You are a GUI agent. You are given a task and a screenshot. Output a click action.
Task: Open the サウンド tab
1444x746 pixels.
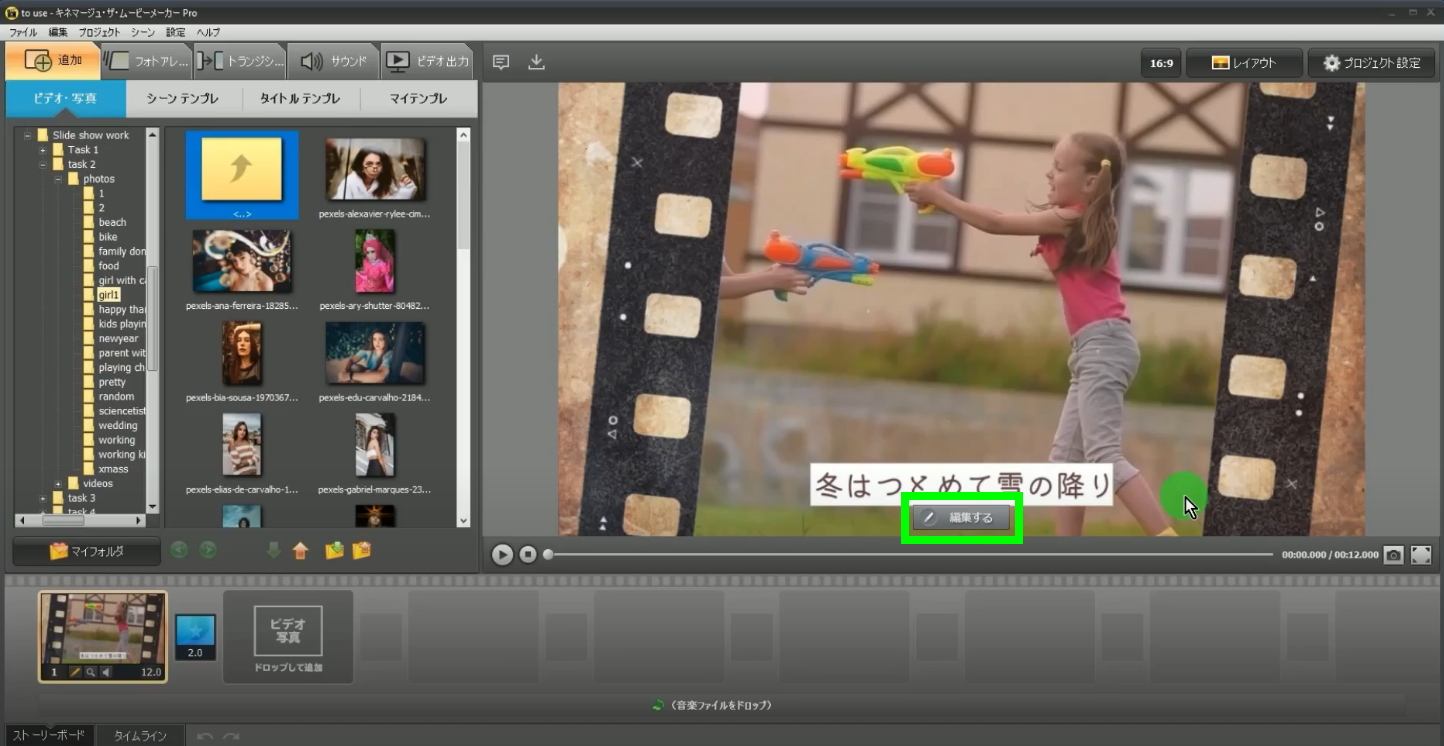pyautogui.click(x=334, y=61)
